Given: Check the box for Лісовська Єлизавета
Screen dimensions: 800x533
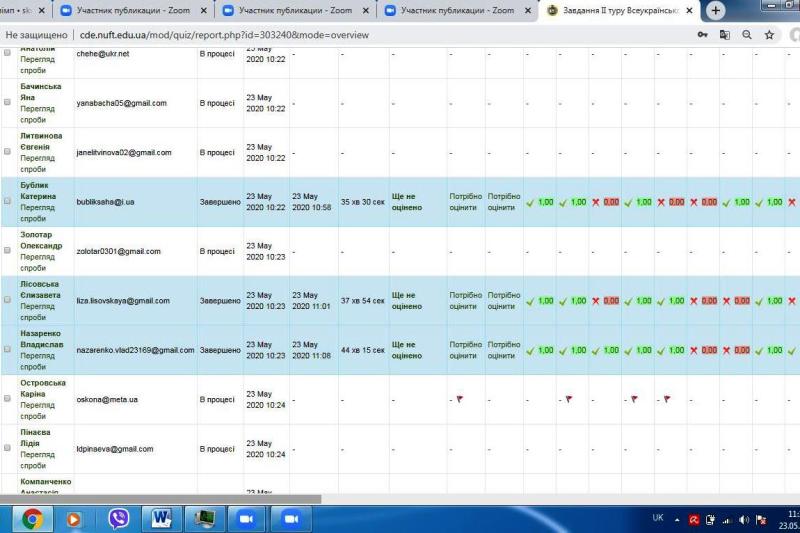Looking at the screenshot, I should [x=7, y=300].
